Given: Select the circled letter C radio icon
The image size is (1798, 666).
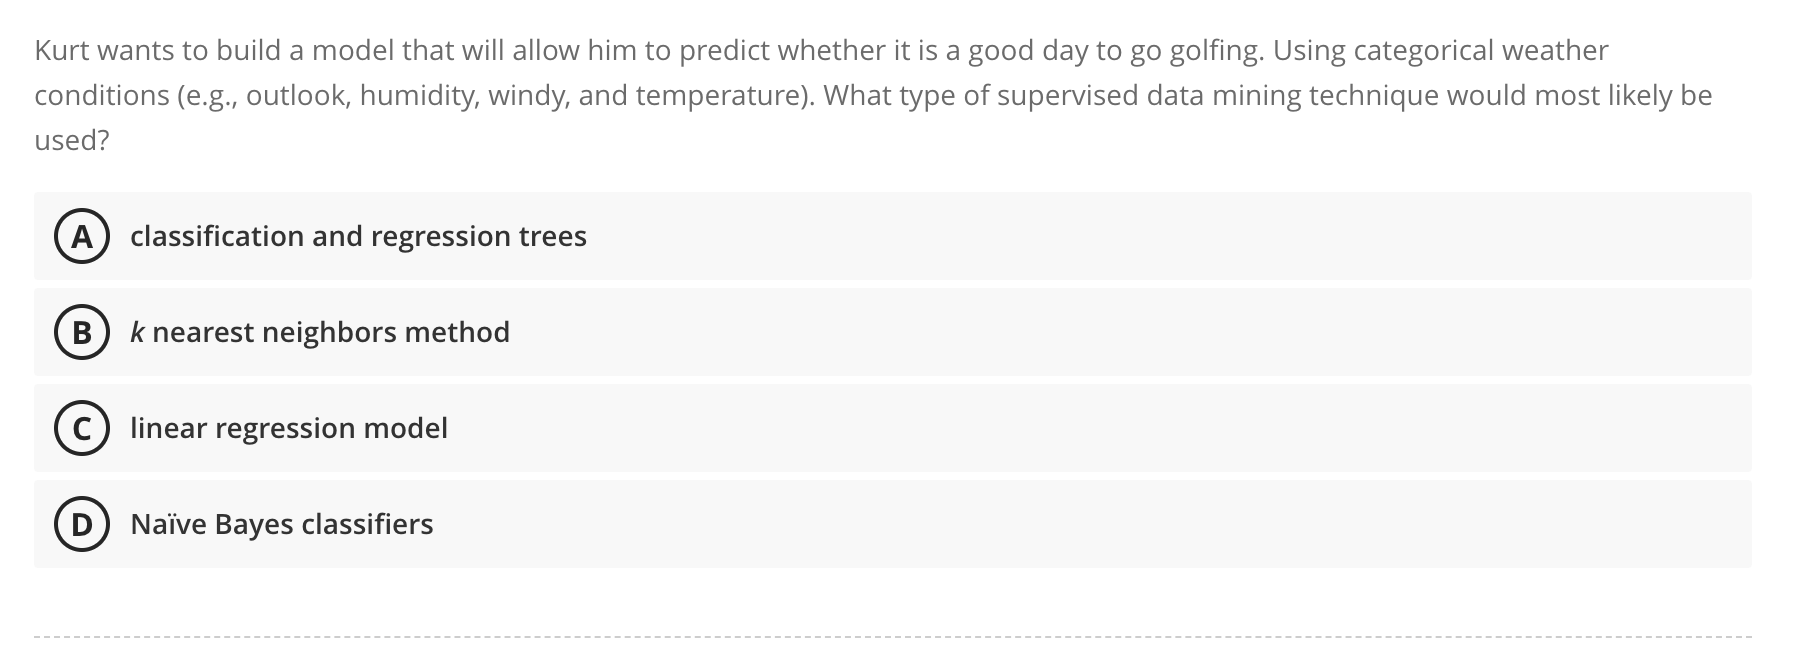Looking at the screenshot, I should (x=81, y=428).
